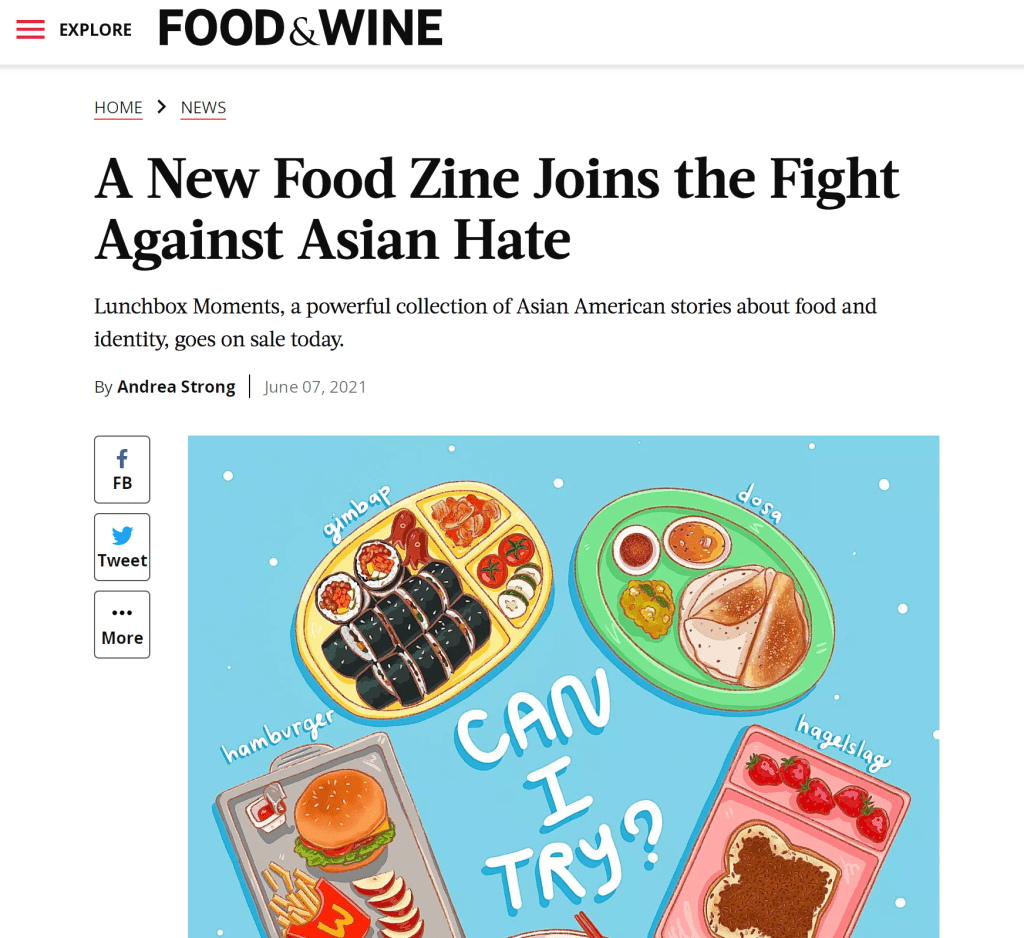Click the breadcrumb chevron separator

[161, 108]
